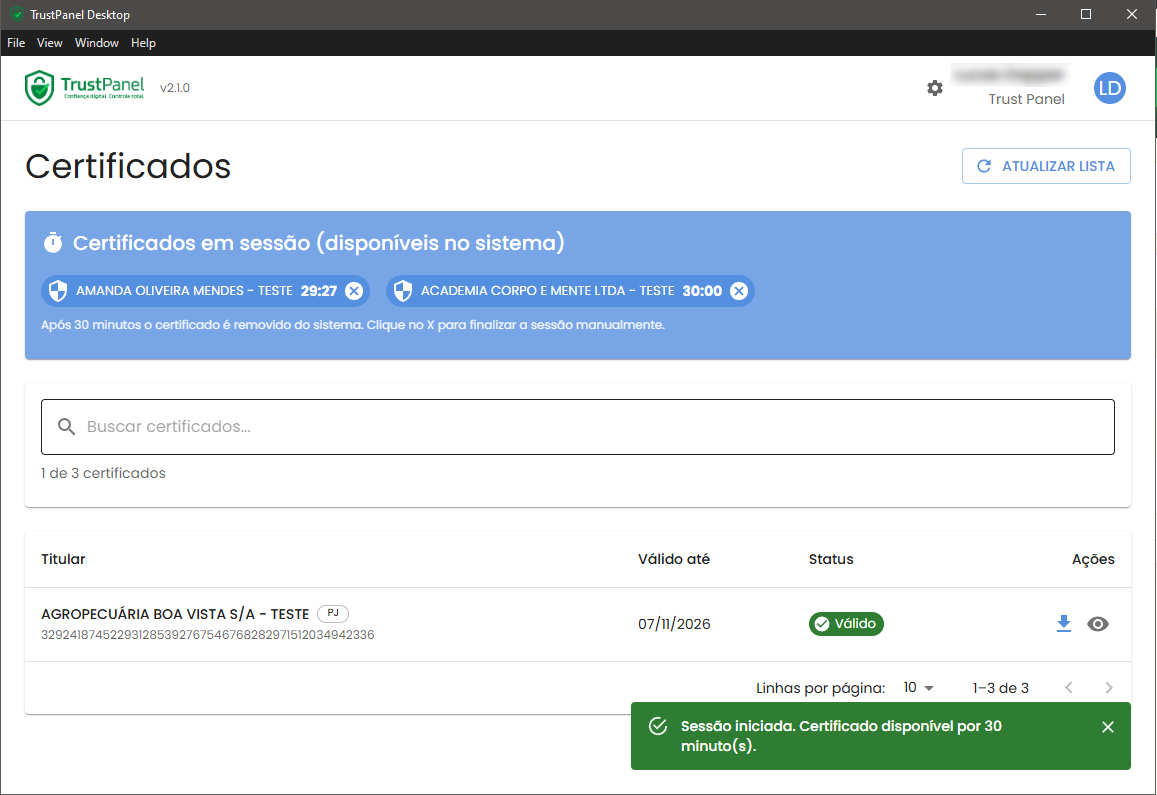Click the 07/11/2026 expiry date
Image resolution: width=1157 pixels, height=795 pixels.
pos(674,624)
